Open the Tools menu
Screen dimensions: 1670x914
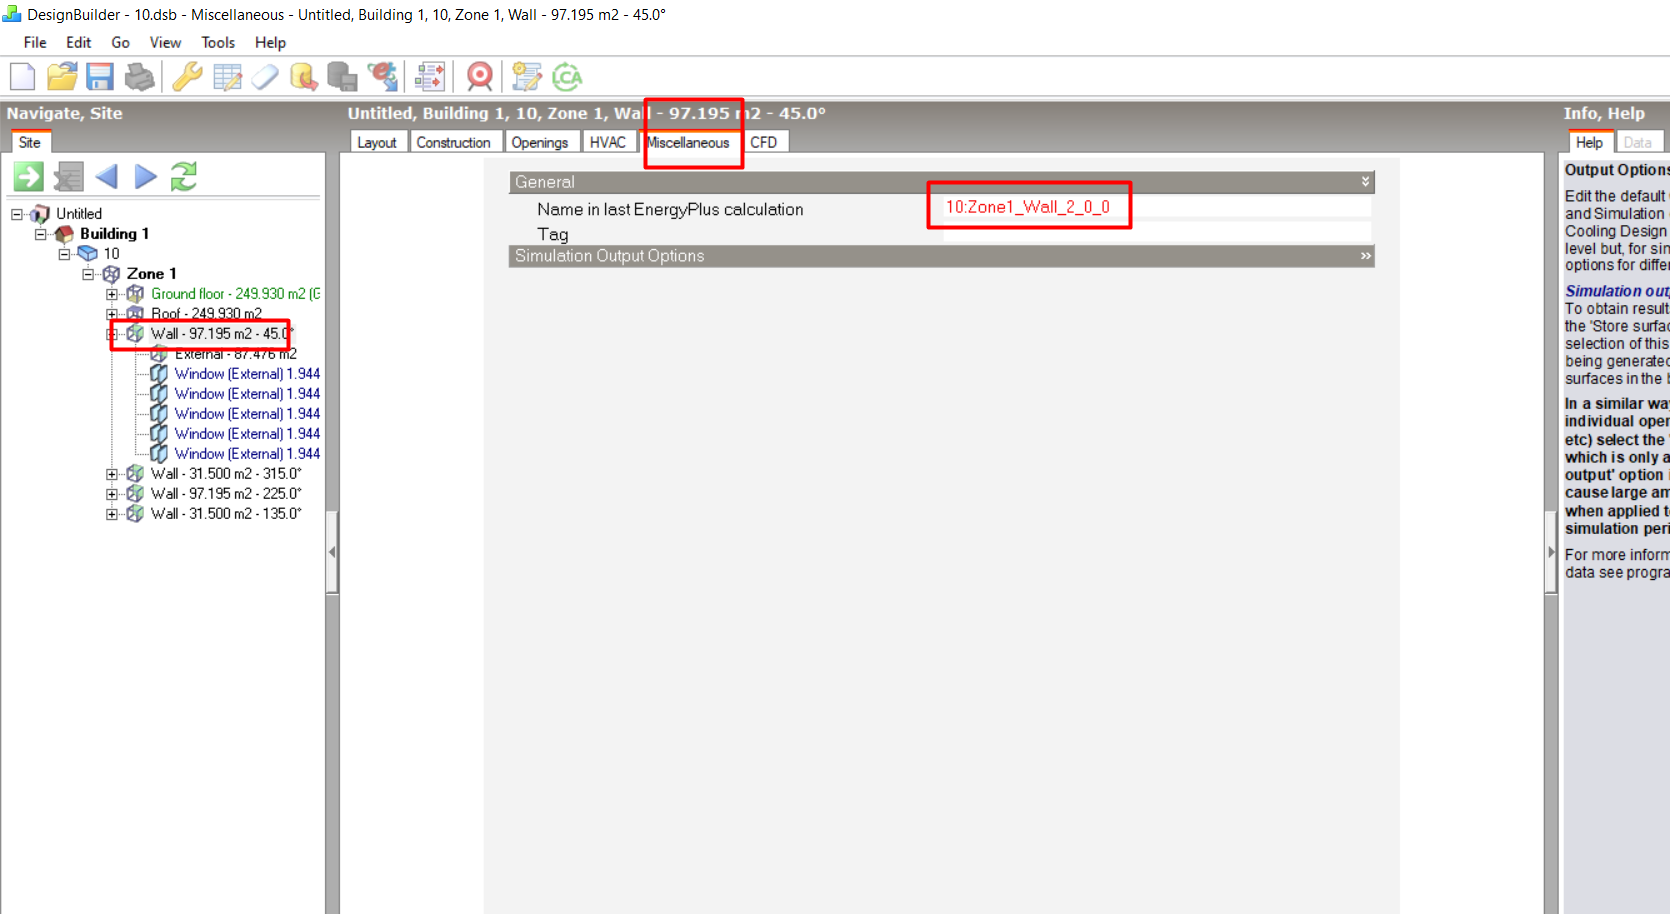click(218, 42)
